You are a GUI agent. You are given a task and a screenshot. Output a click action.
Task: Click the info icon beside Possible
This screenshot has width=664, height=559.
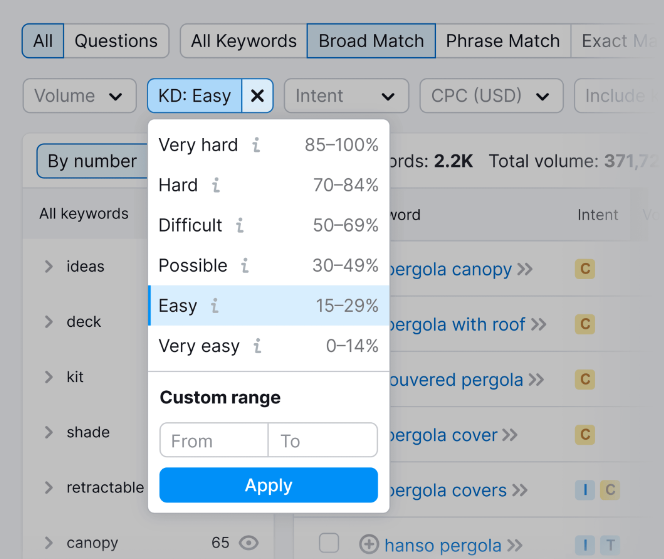(x=245, y=266)
